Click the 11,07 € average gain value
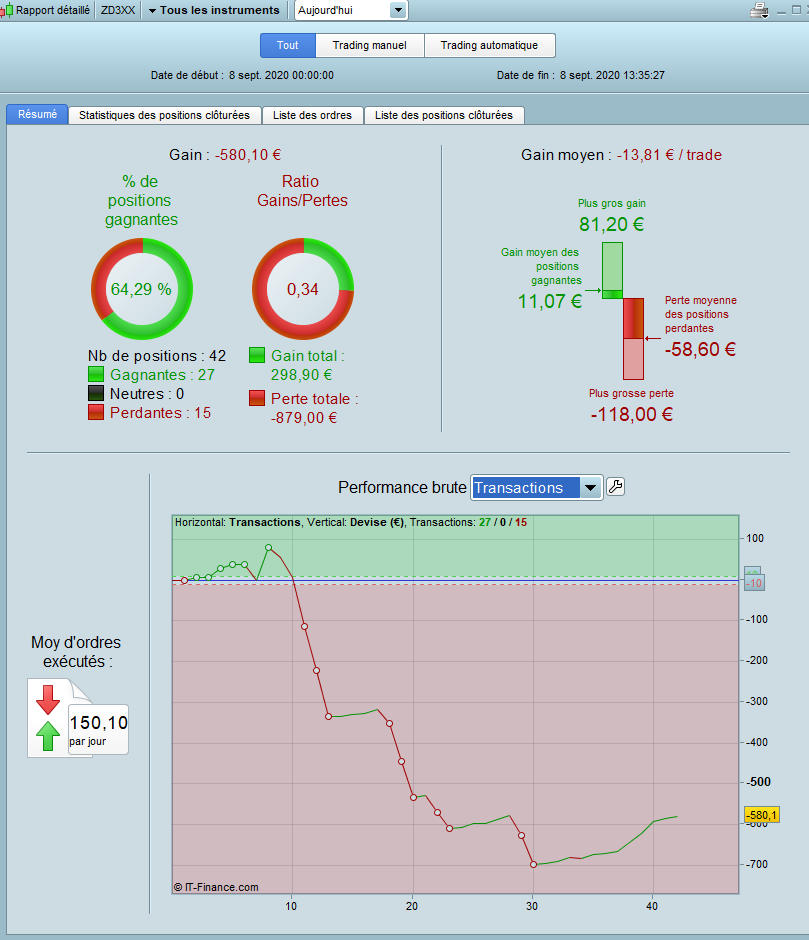Viewport: 809px width, 940px height. point(550,301)
